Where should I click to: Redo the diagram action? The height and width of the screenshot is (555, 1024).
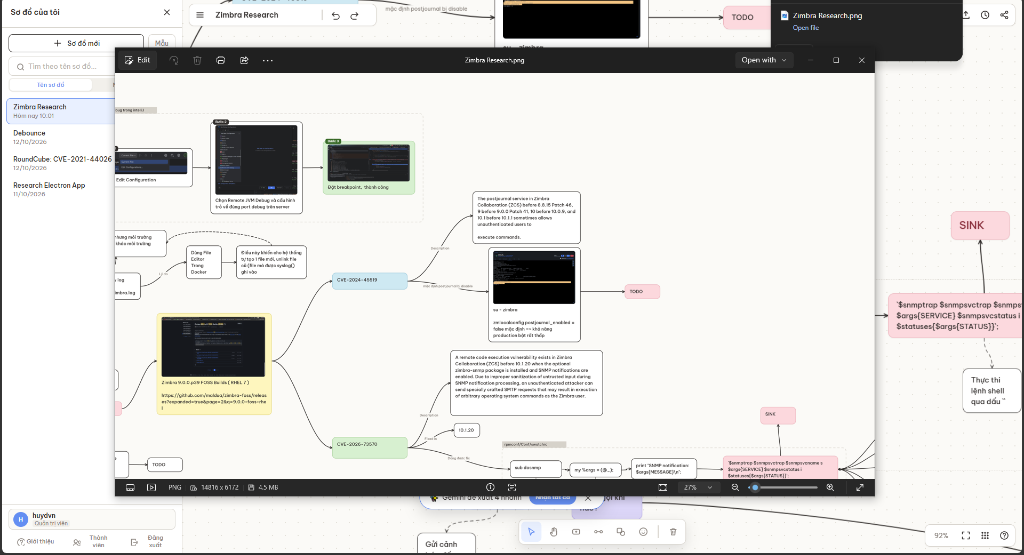355,16
